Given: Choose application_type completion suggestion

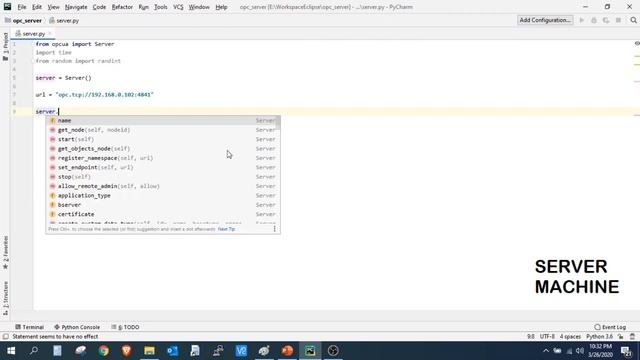Looking at the screenshot, I should 162,196.
